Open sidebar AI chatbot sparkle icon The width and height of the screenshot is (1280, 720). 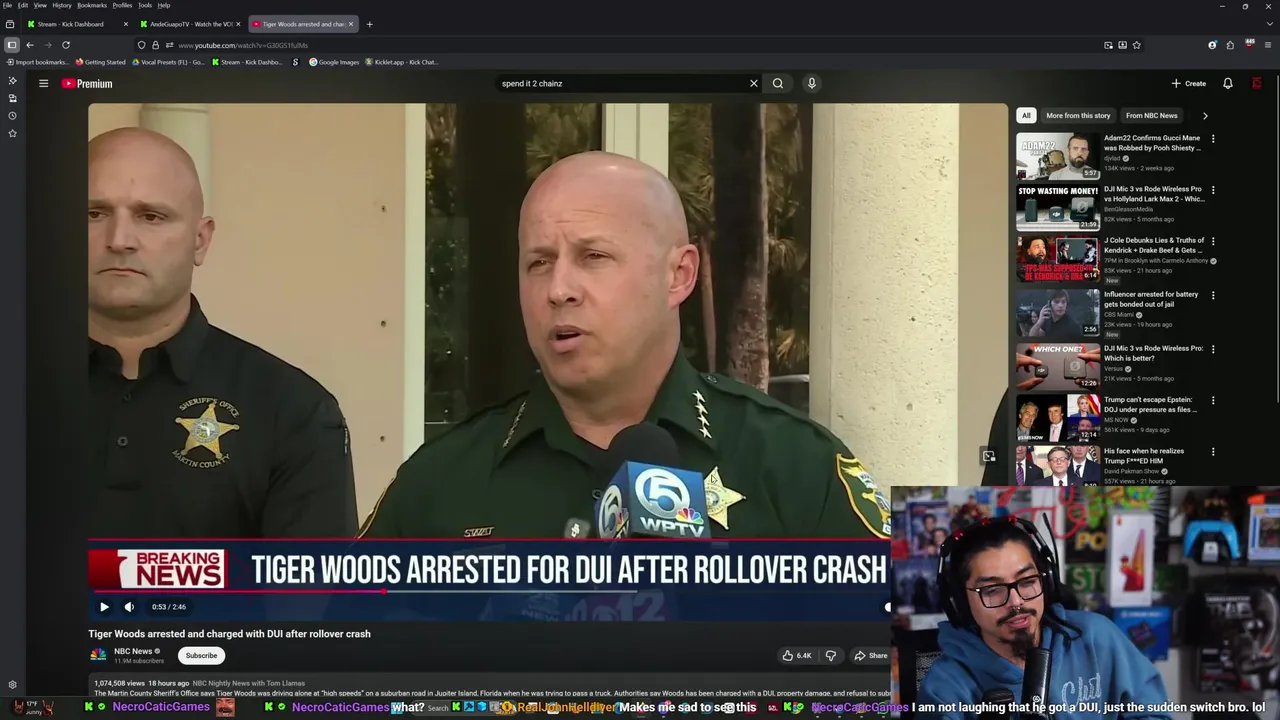[x=12, y=80]
